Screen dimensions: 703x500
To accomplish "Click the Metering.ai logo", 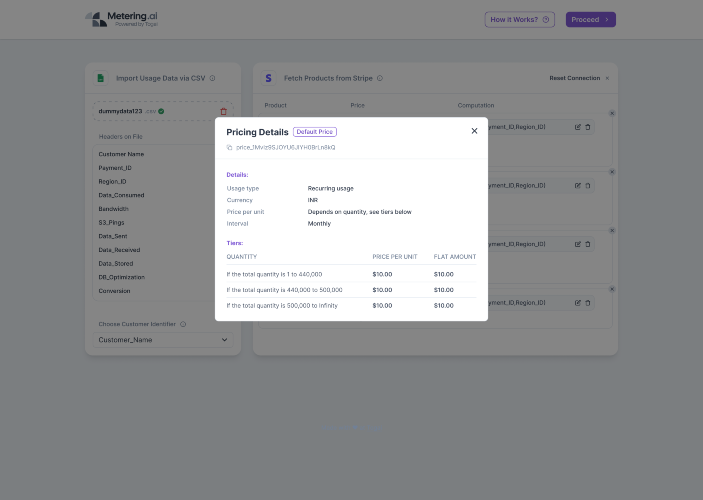I will point(122,19).
